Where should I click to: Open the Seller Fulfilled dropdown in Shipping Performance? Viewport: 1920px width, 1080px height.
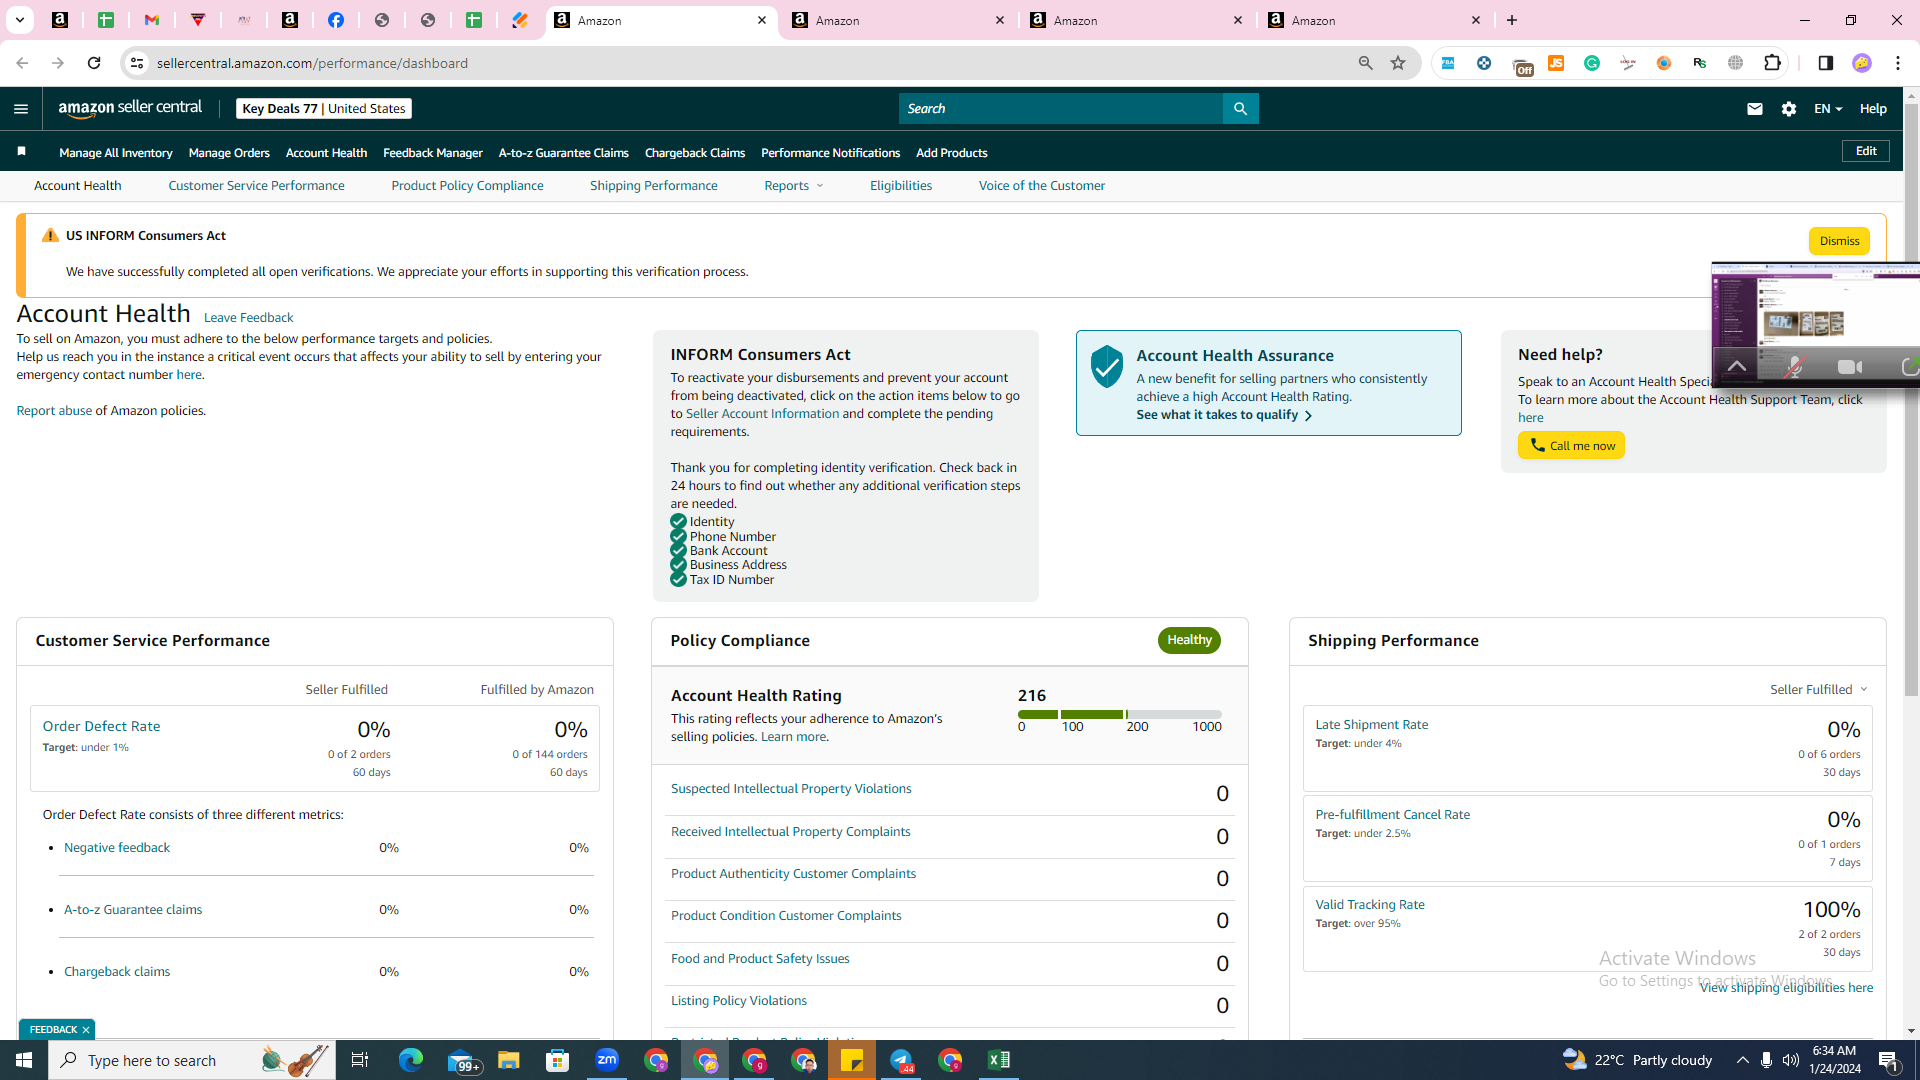1819,690
